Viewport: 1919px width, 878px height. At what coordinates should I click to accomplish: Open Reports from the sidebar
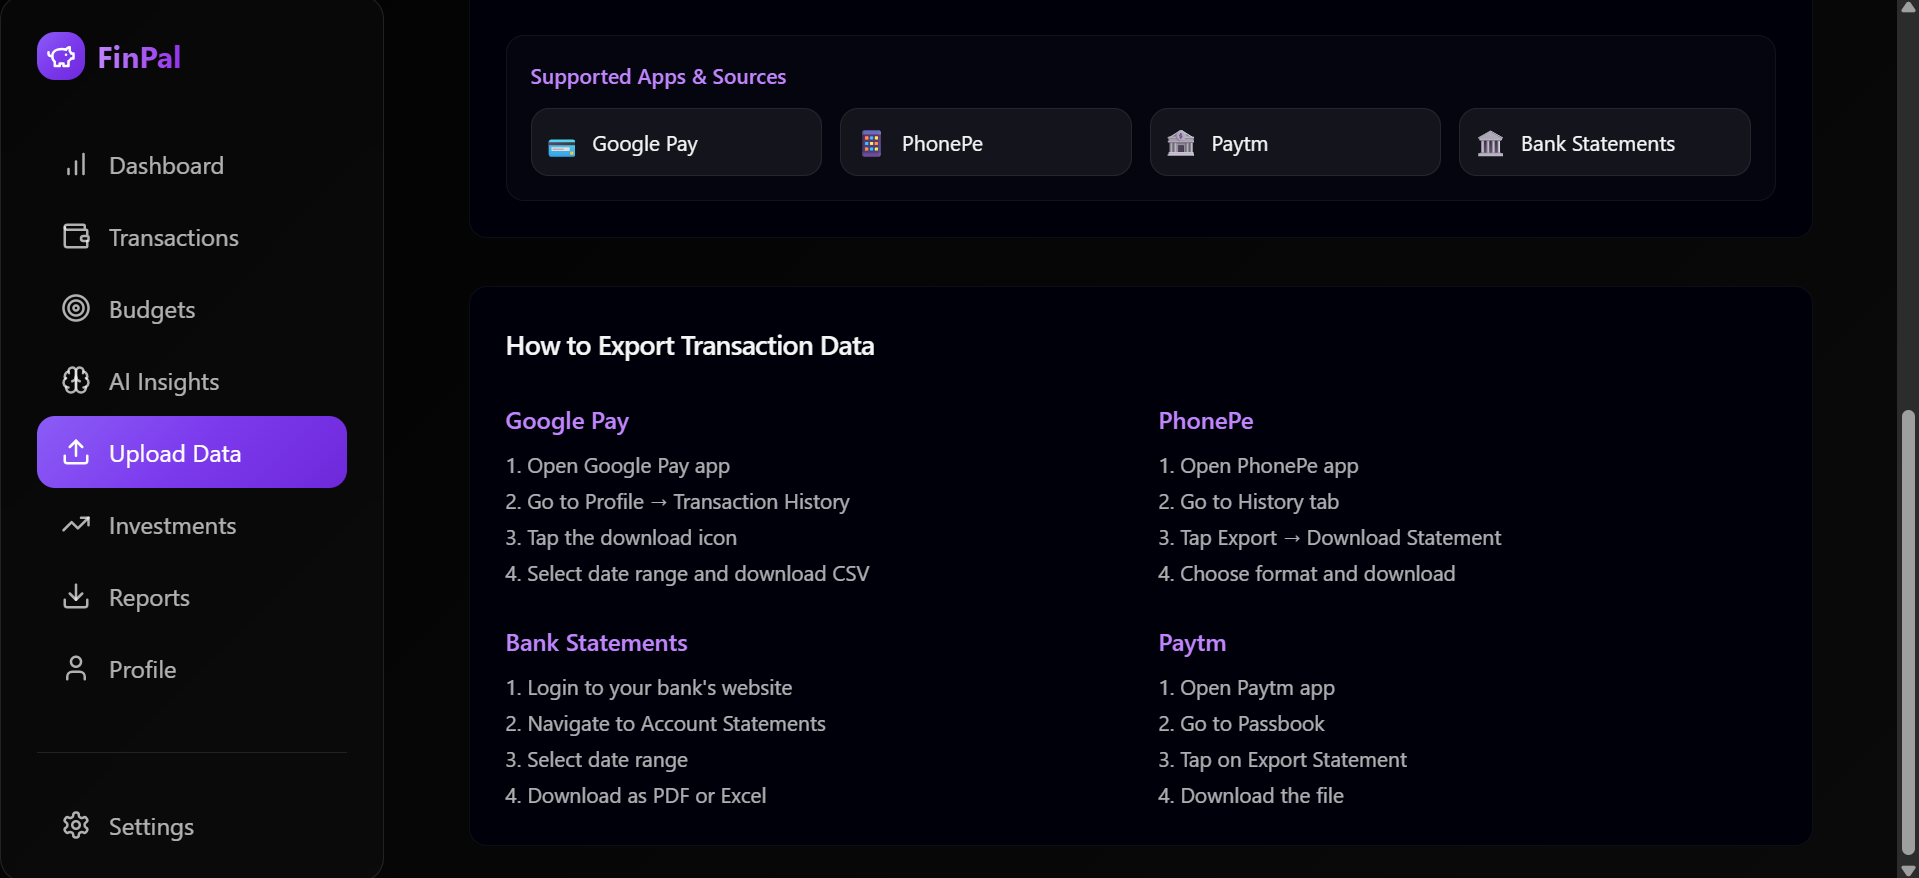coord(192,597)
